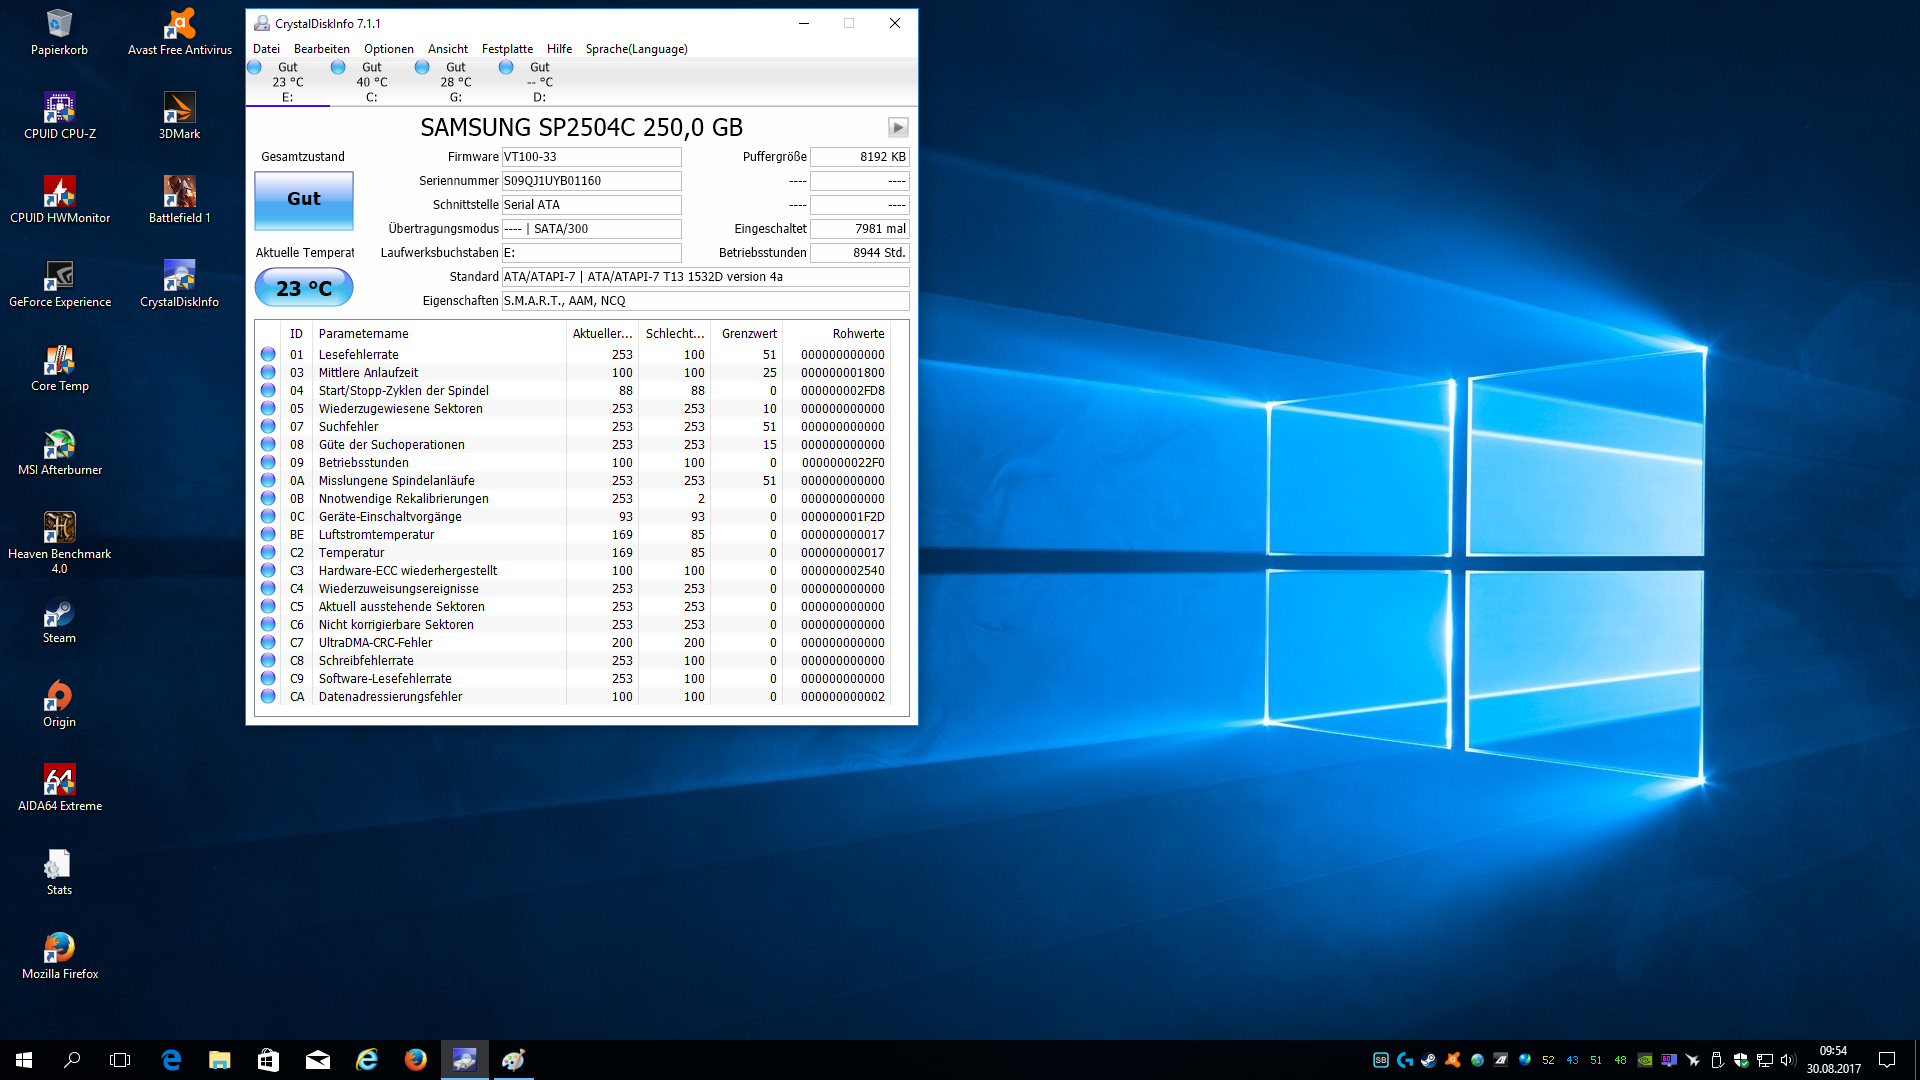This screenshot has height=1080, width=1920.
Task: Click the next-disk arrow button
Action: coord(897,127)
